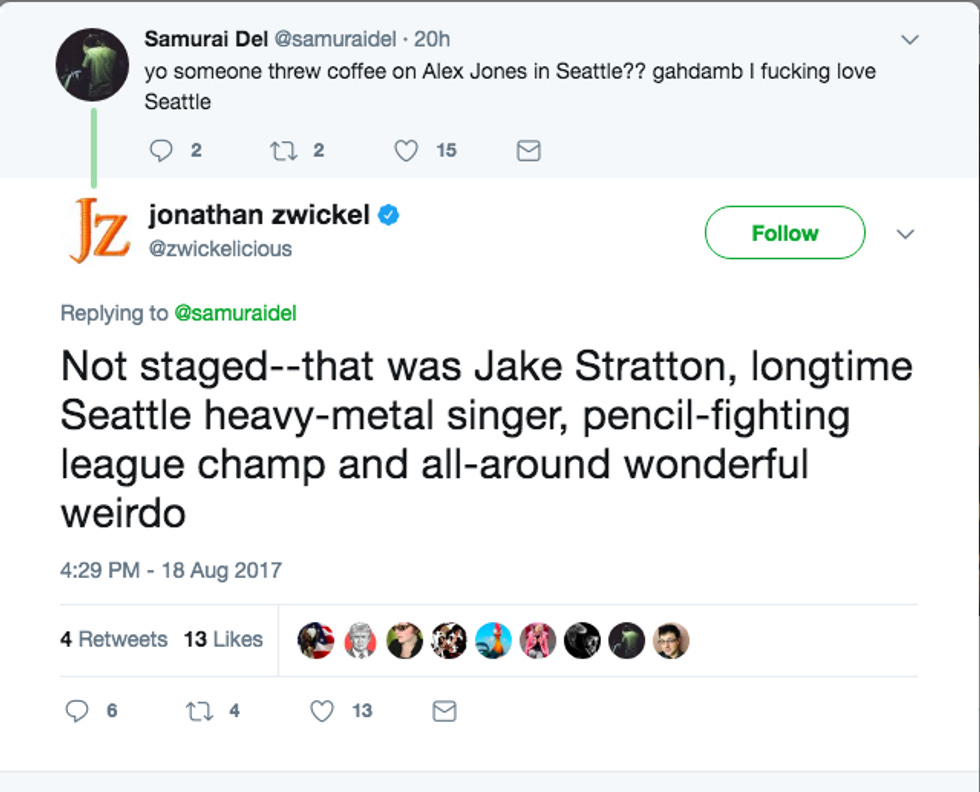Like jonathan zwickel's tweet with heart icon

pos(322,711)
